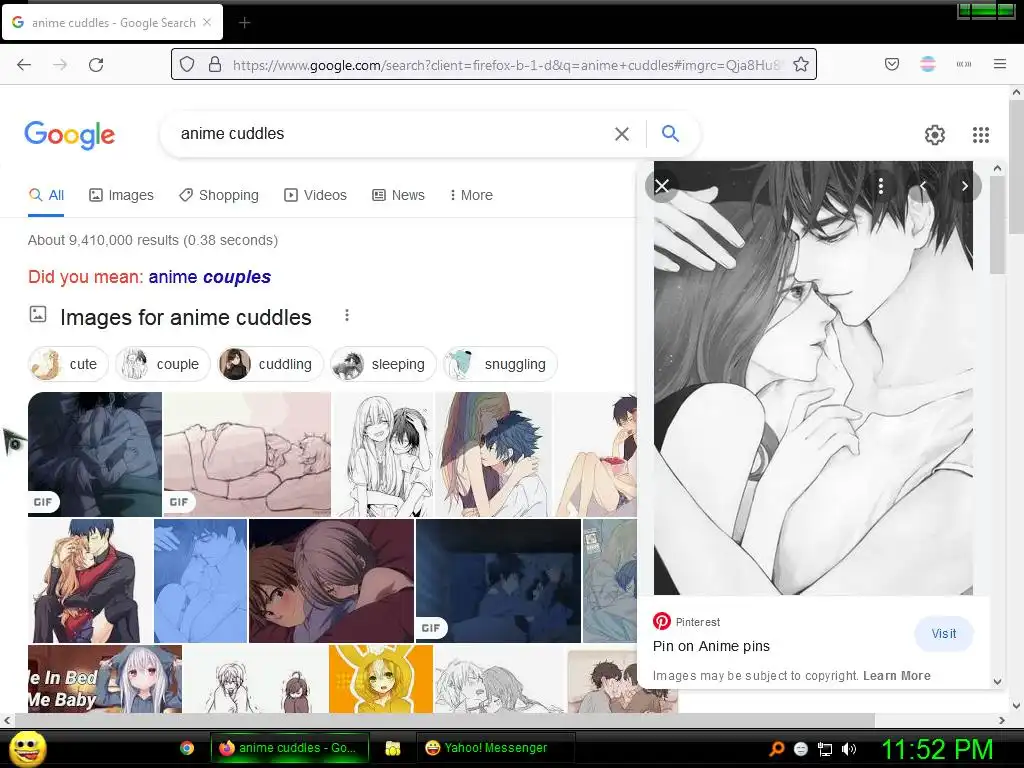Close image preview panel with X
1024x768 pixels.
[x=662, y=186]
